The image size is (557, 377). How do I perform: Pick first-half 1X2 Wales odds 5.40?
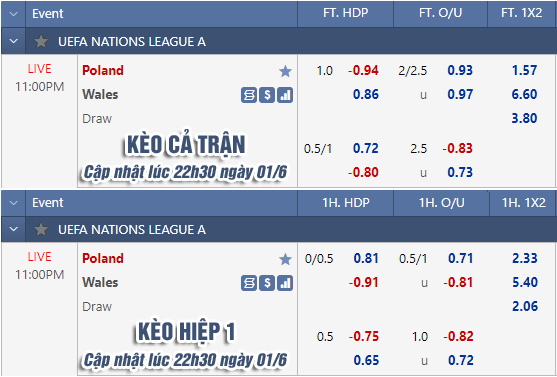[x=525, y=282]
